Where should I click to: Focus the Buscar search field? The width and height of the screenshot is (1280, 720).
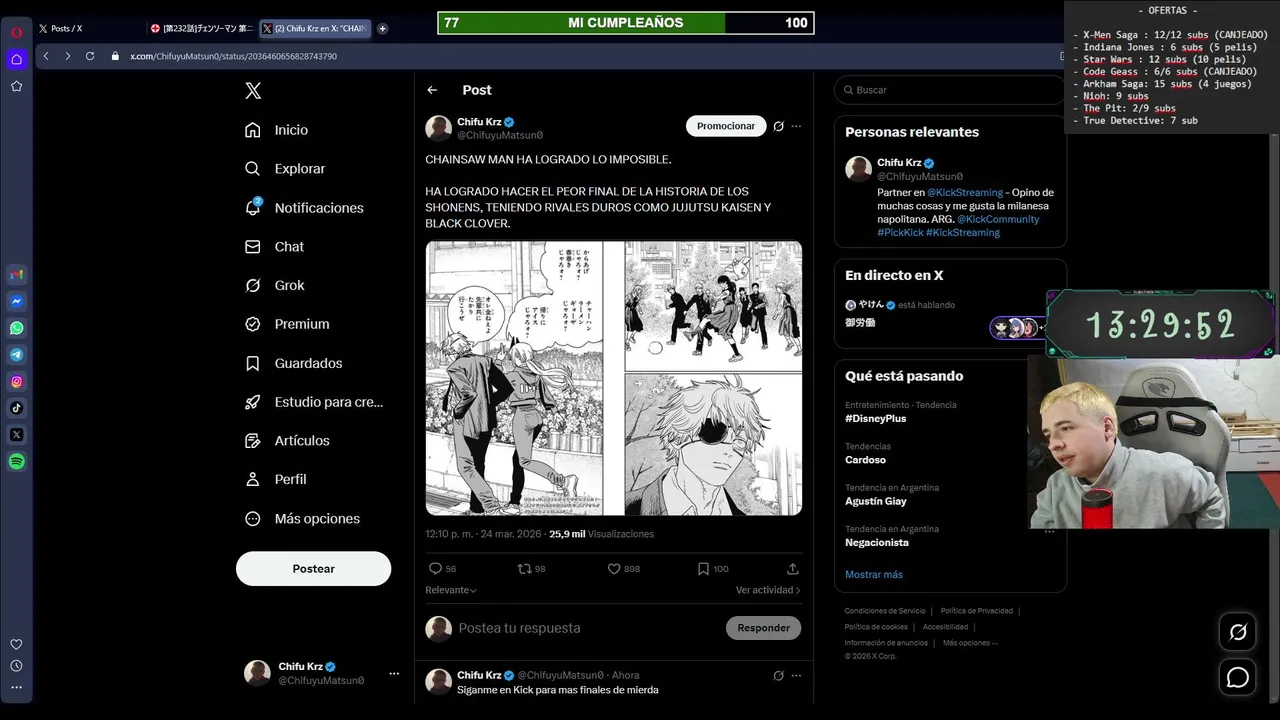coord(949,90)
